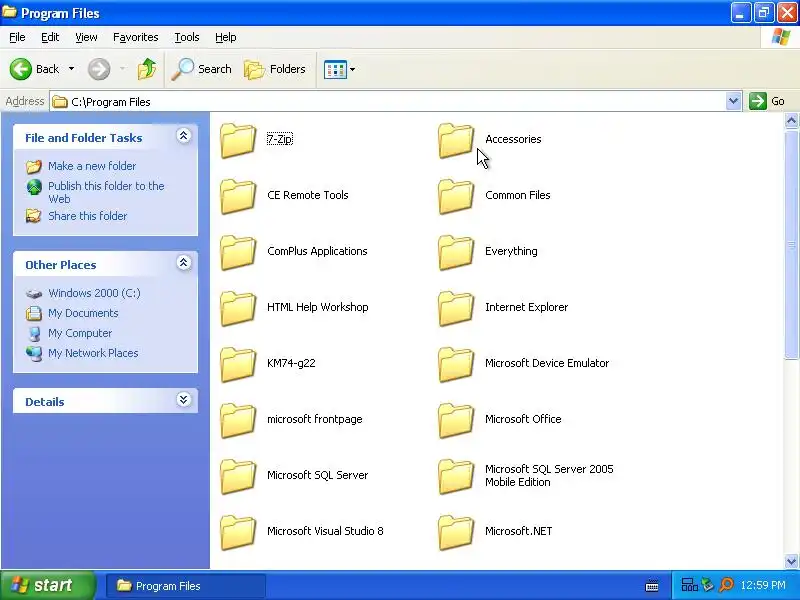The width and height of the screenshot is (800, 600).
Task: Toggle the Folders pane button
Action: [x=275, y=69]
